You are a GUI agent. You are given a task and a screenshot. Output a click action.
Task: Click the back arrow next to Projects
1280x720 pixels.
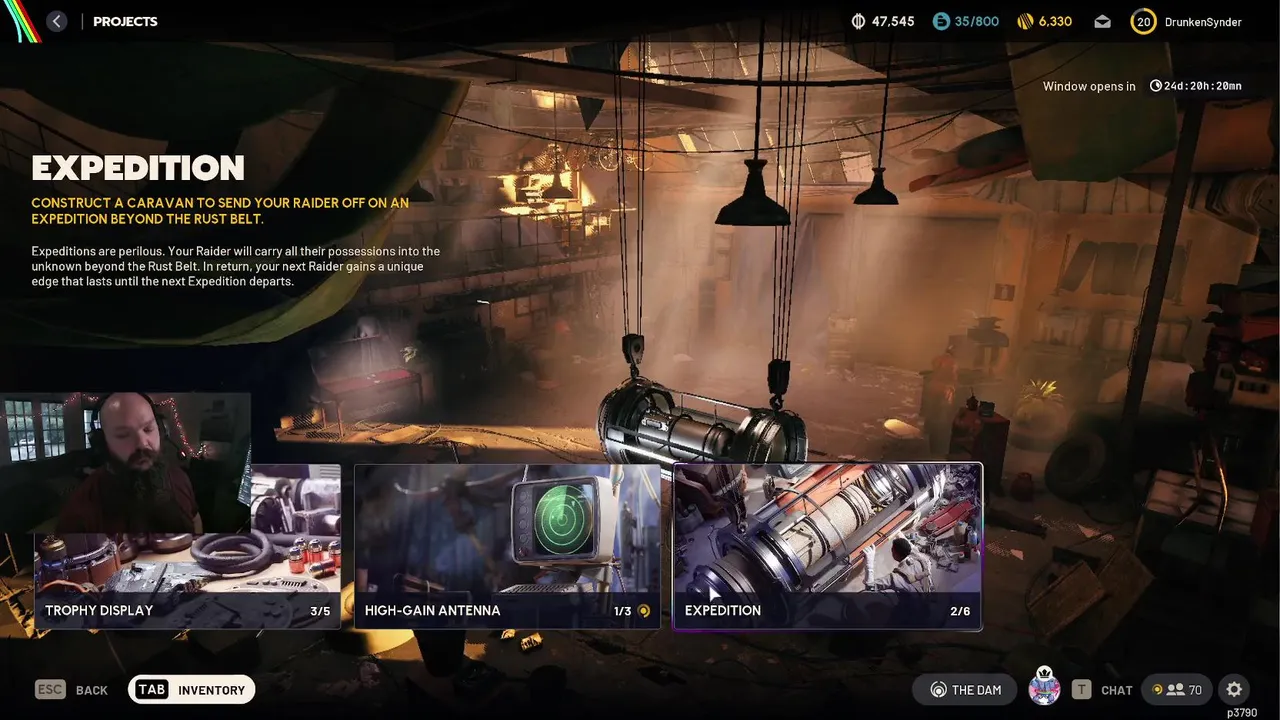[x=57, y=21]
